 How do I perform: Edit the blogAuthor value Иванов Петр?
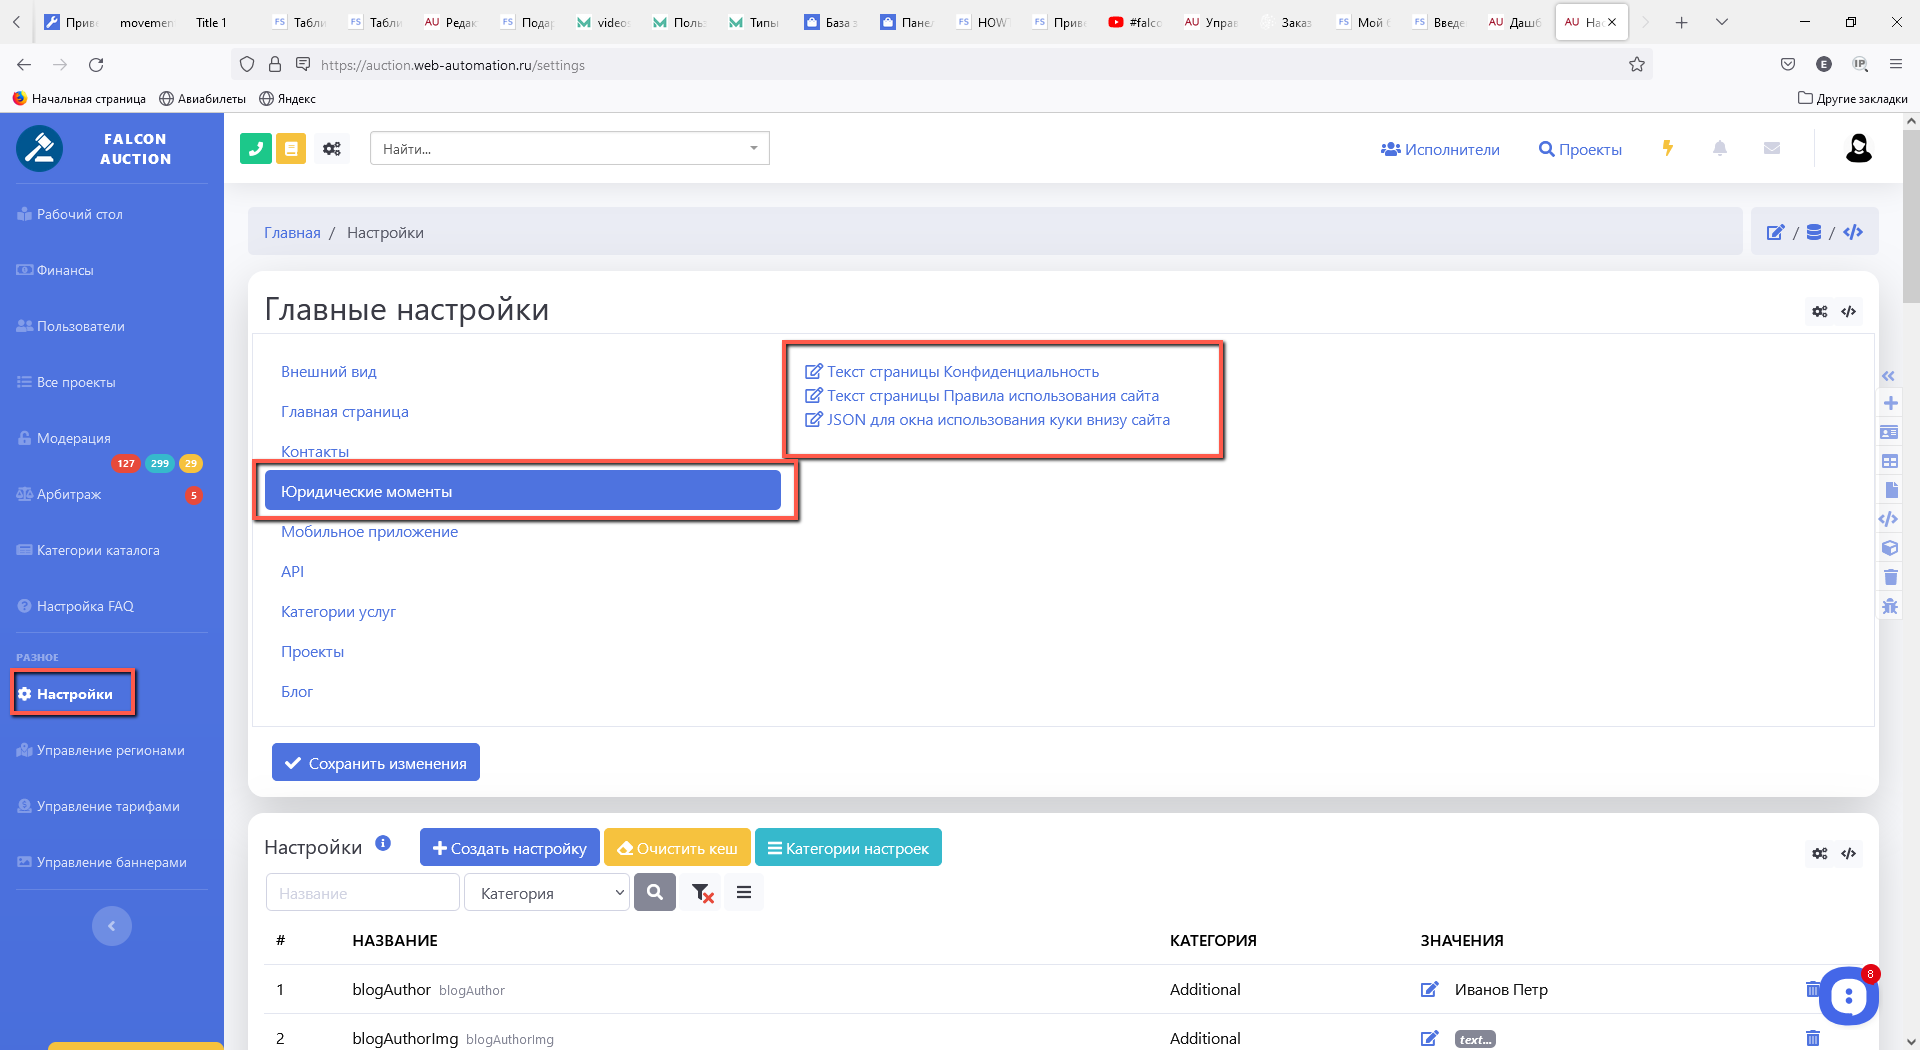[x=1429, y=989]
